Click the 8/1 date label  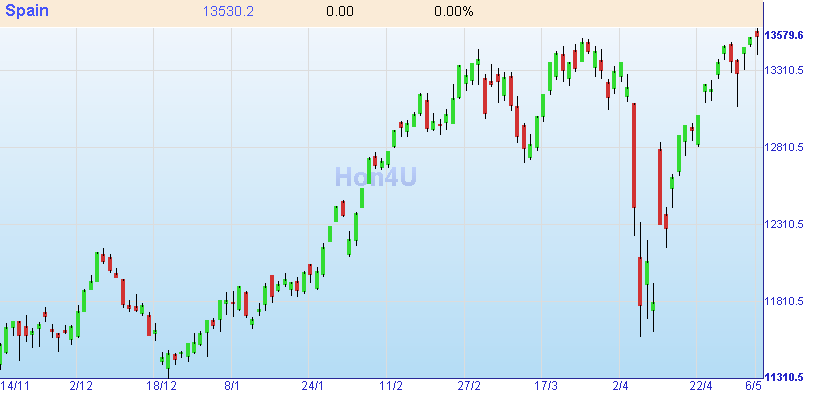point(232,386)
